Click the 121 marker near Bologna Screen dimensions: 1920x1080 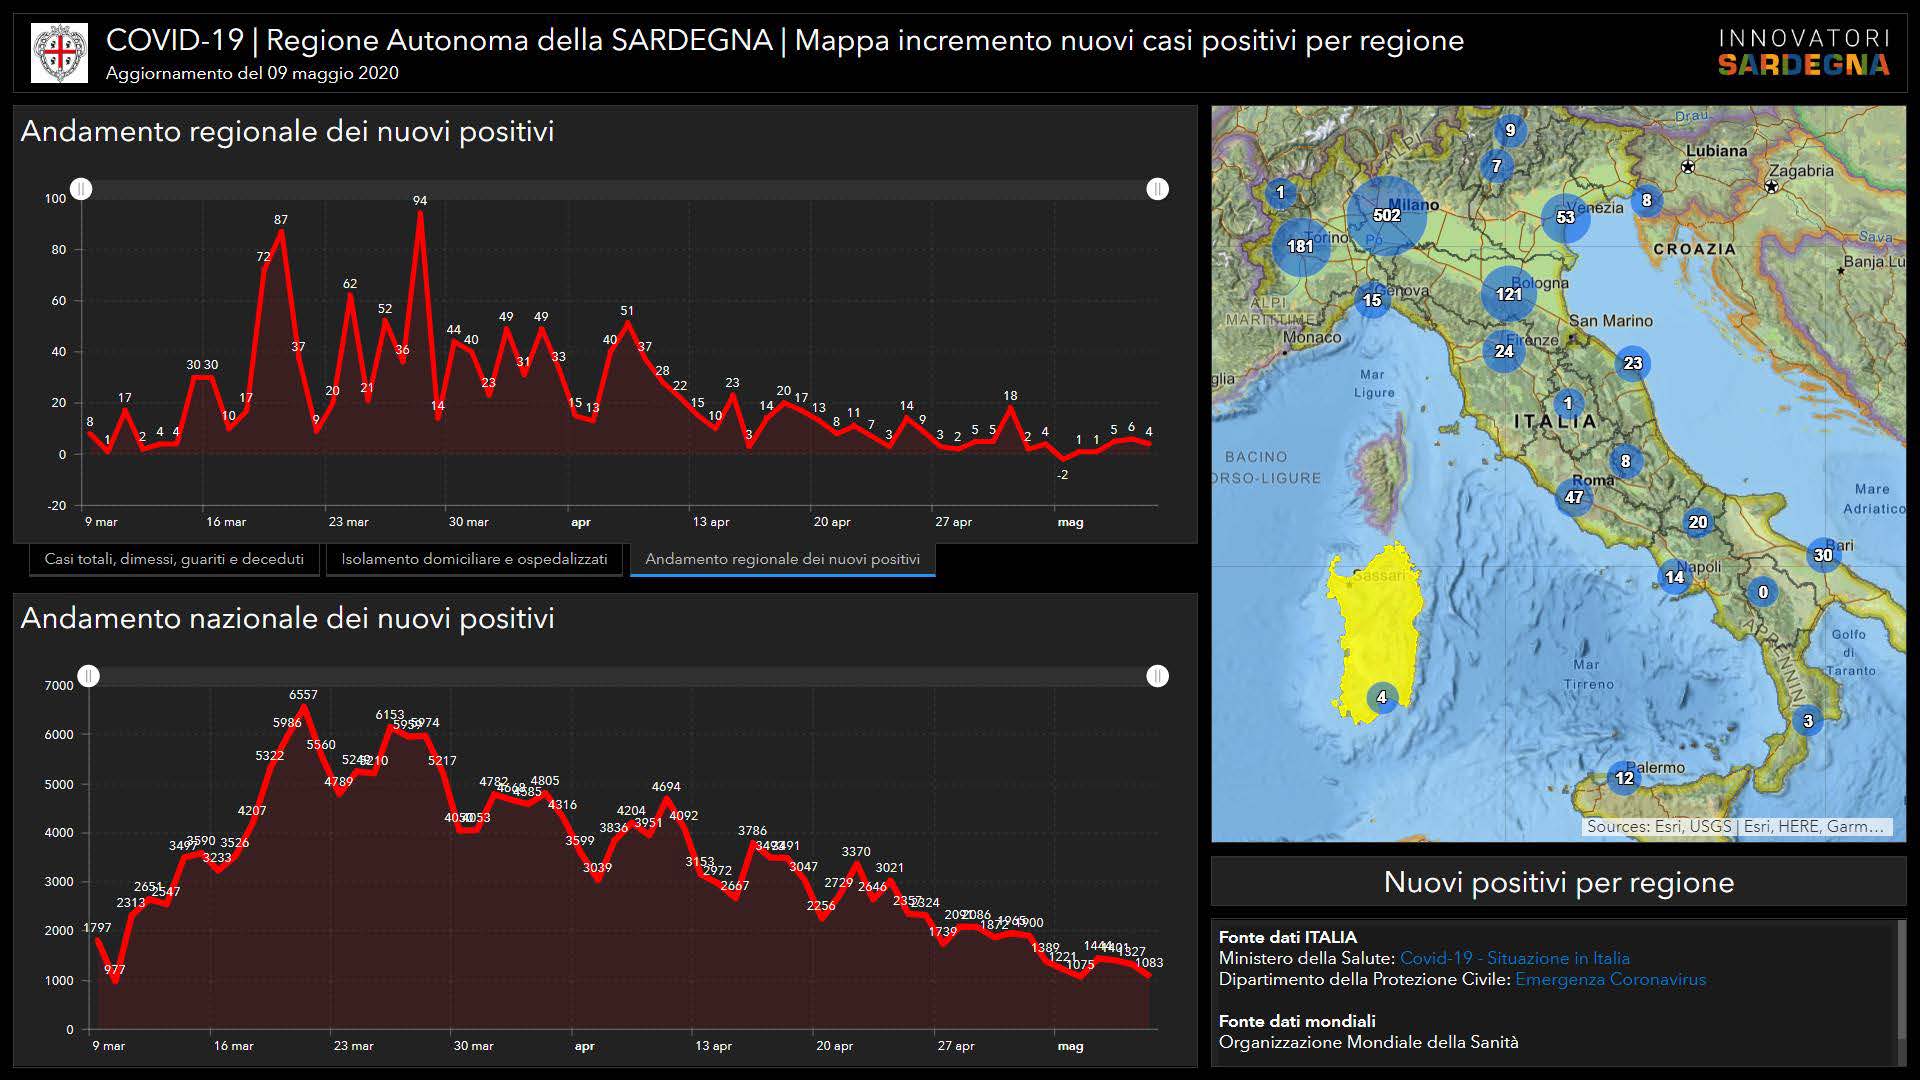1508,294
